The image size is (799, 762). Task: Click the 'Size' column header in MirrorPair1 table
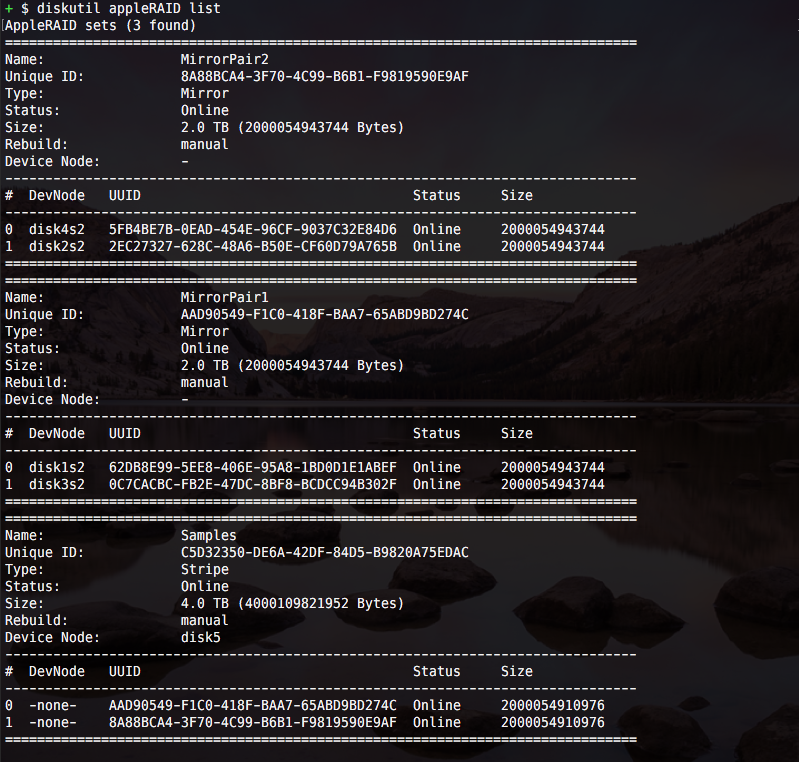pos(517,434)
